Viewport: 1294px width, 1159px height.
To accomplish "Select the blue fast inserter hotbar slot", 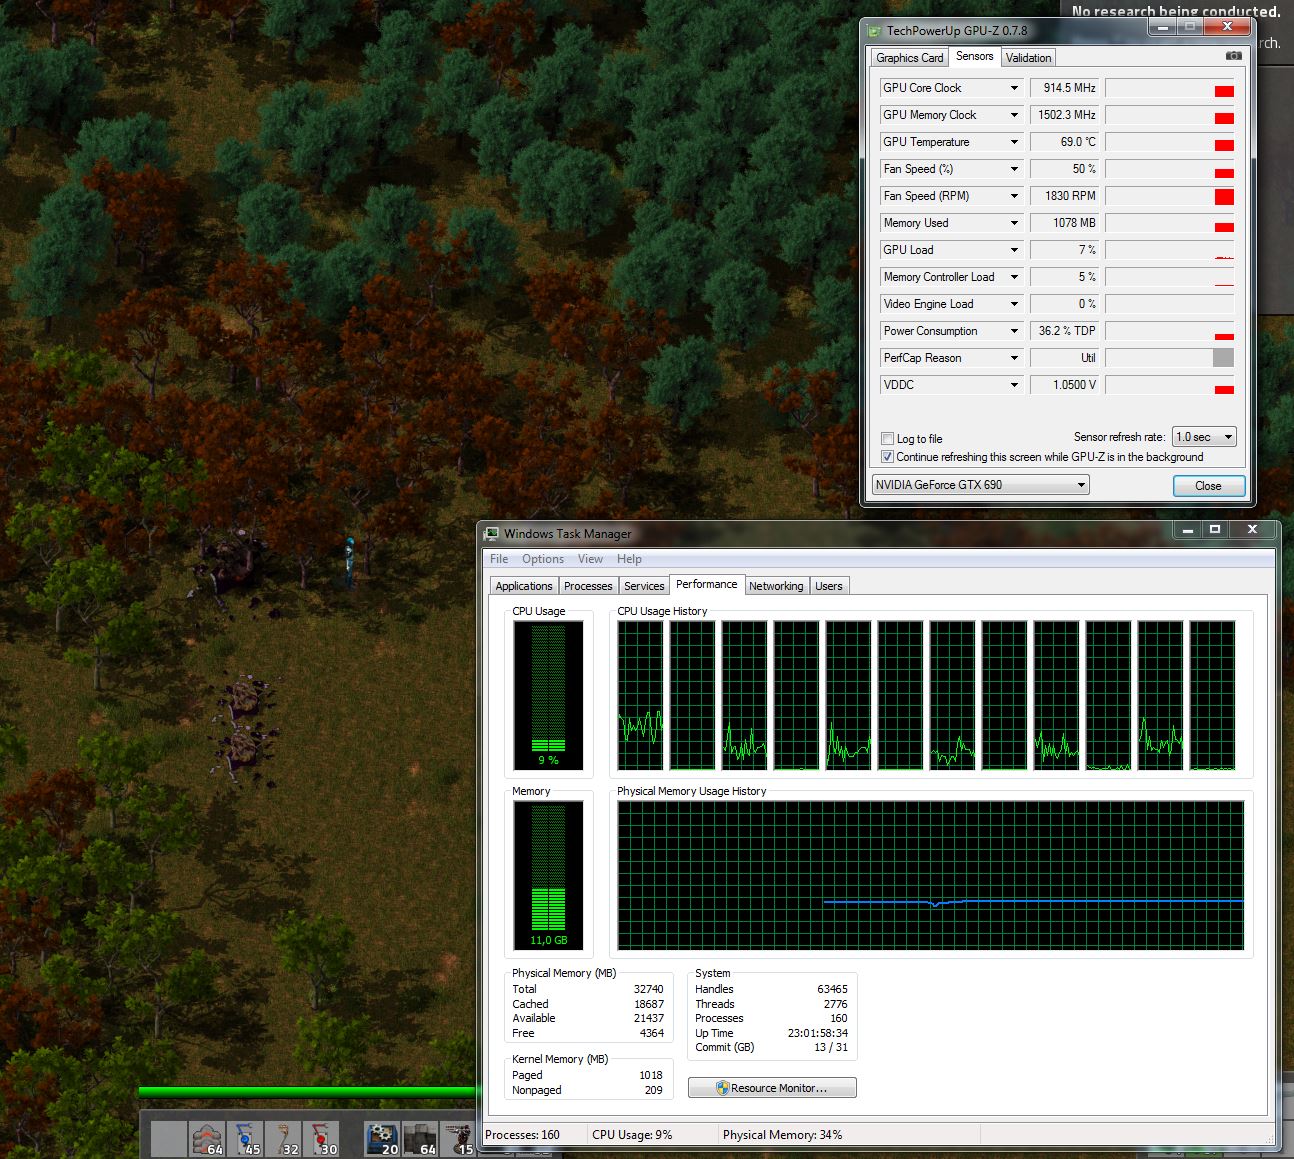I will pyautogui.click(x=246, y=1139).
